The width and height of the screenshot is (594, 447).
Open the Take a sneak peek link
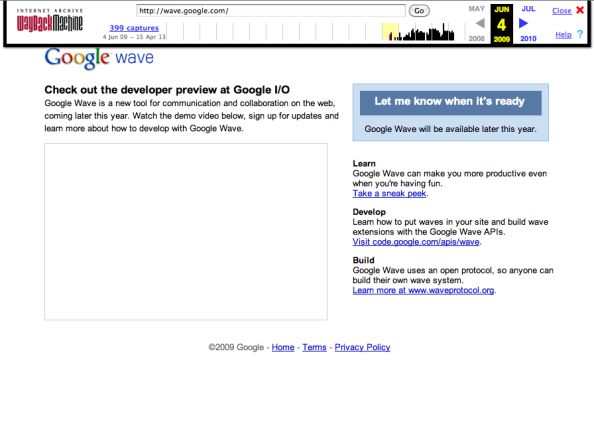pos(389,194)
